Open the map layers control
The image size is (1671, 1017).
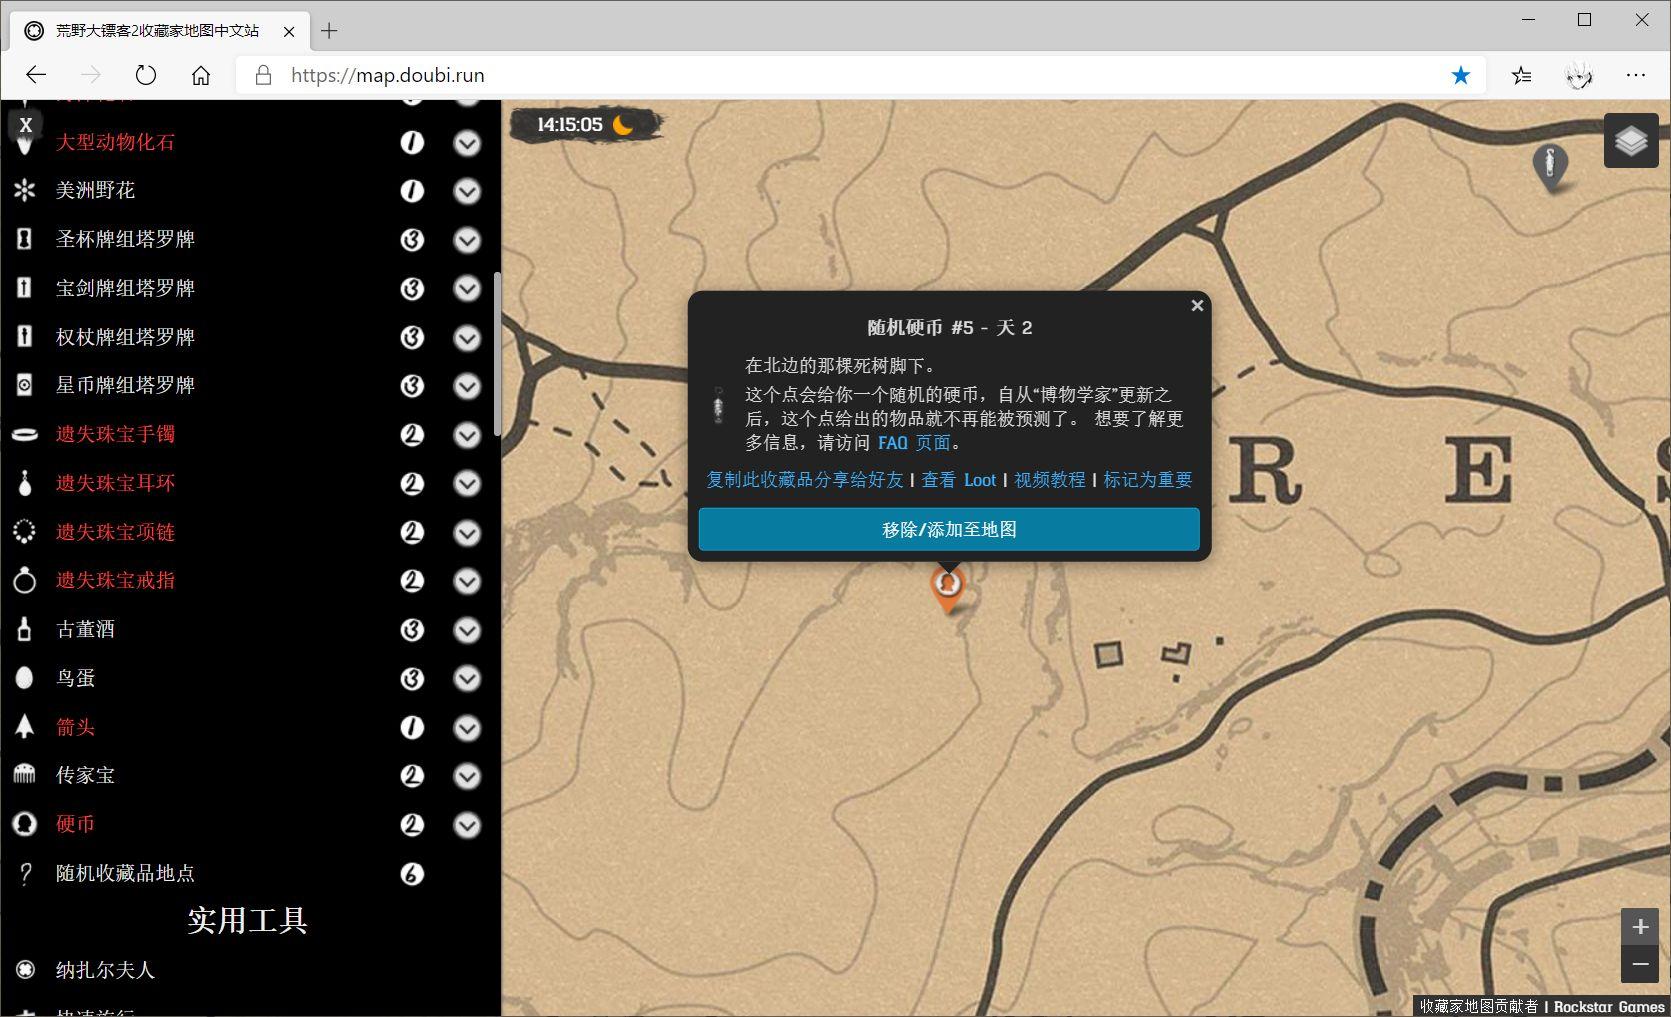click(1631, 140)
